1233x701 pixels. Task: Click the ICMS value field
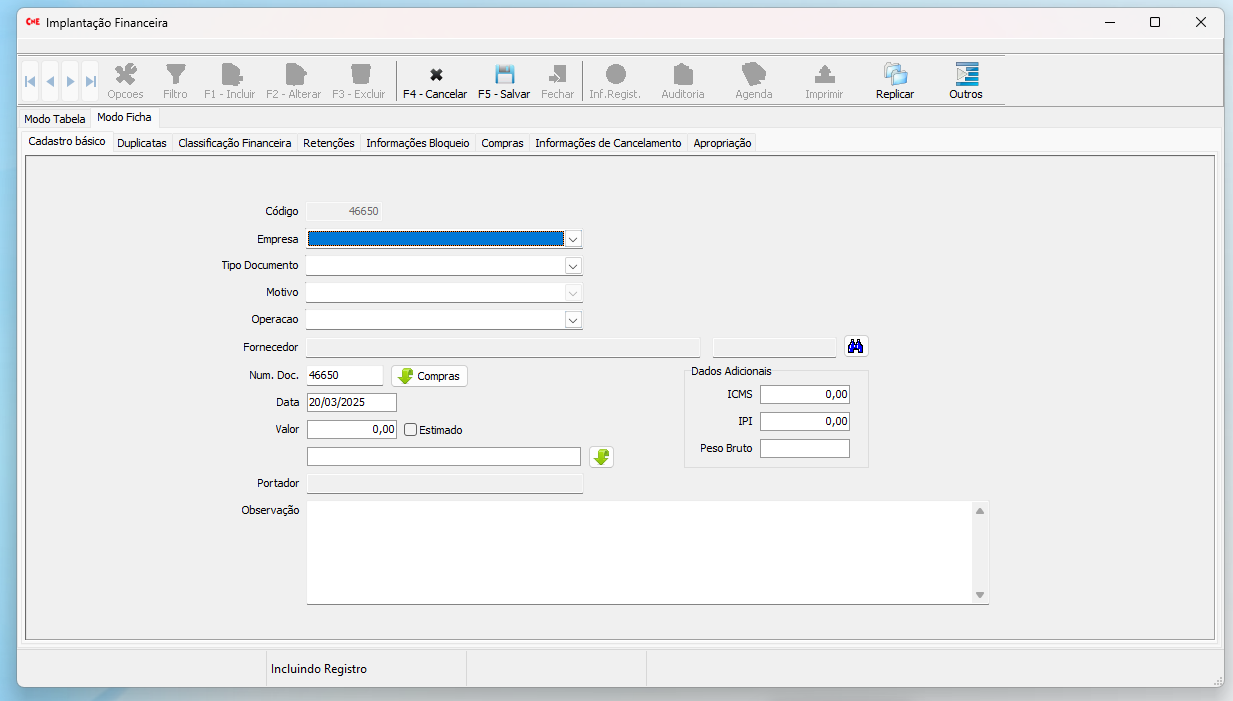[x=804, y=394]
